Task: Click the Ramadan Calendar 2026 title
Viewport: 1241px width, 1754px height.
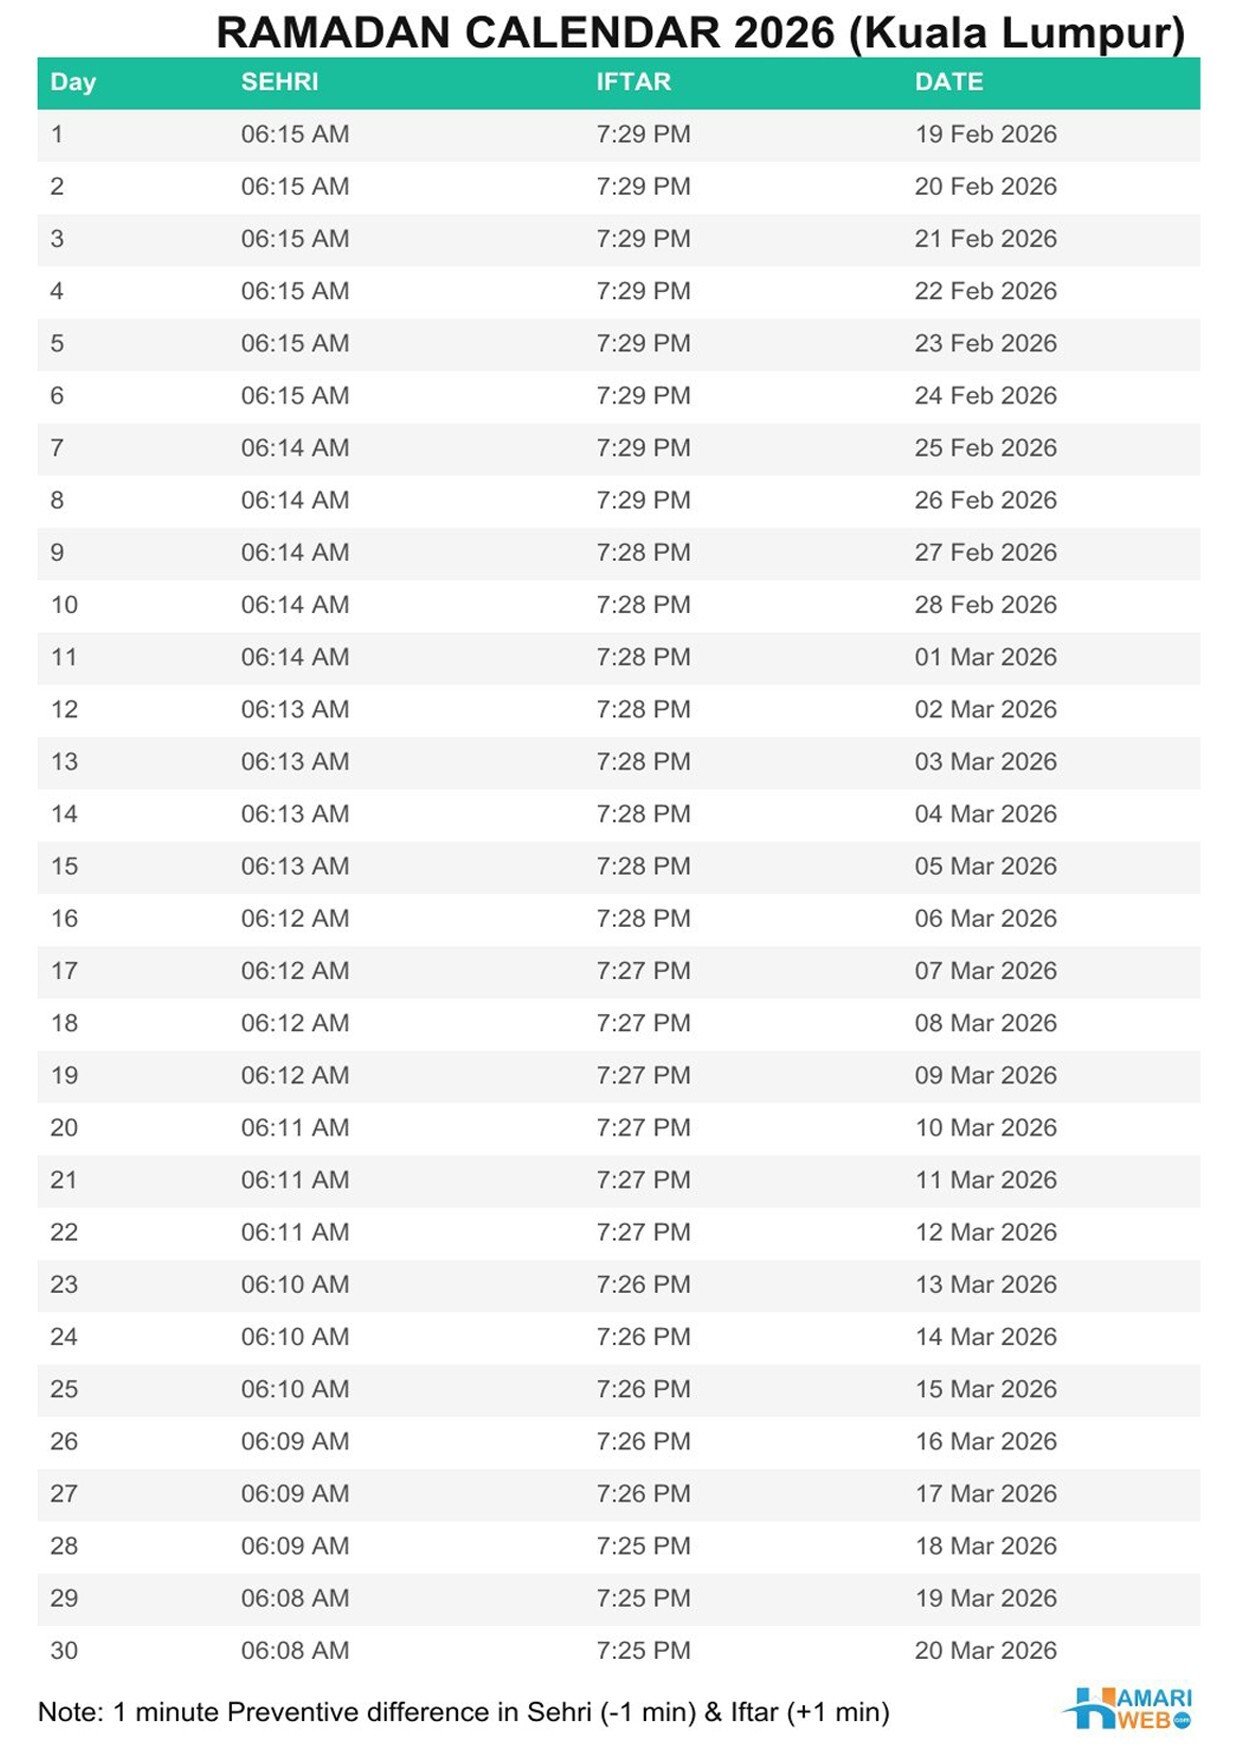Action: [x=700, y=32]
